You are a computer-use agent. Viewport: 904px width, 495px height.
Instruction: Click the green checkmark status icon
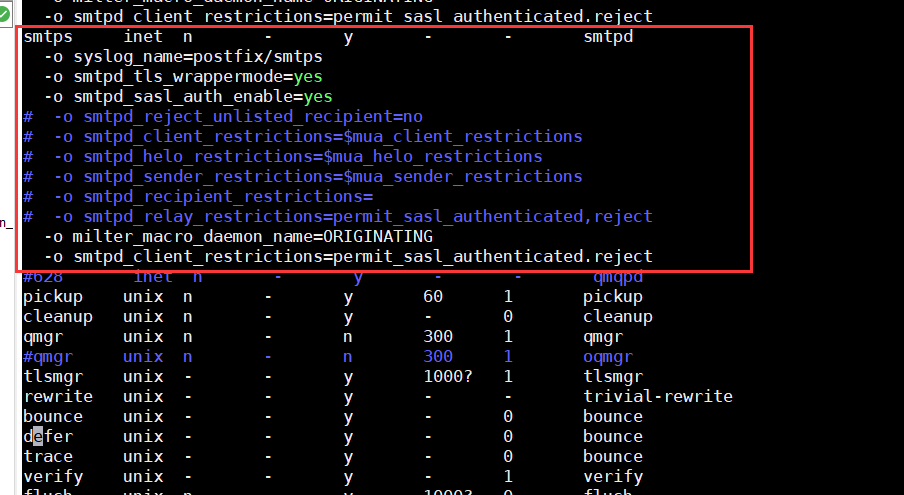click(x=4, y=14)
